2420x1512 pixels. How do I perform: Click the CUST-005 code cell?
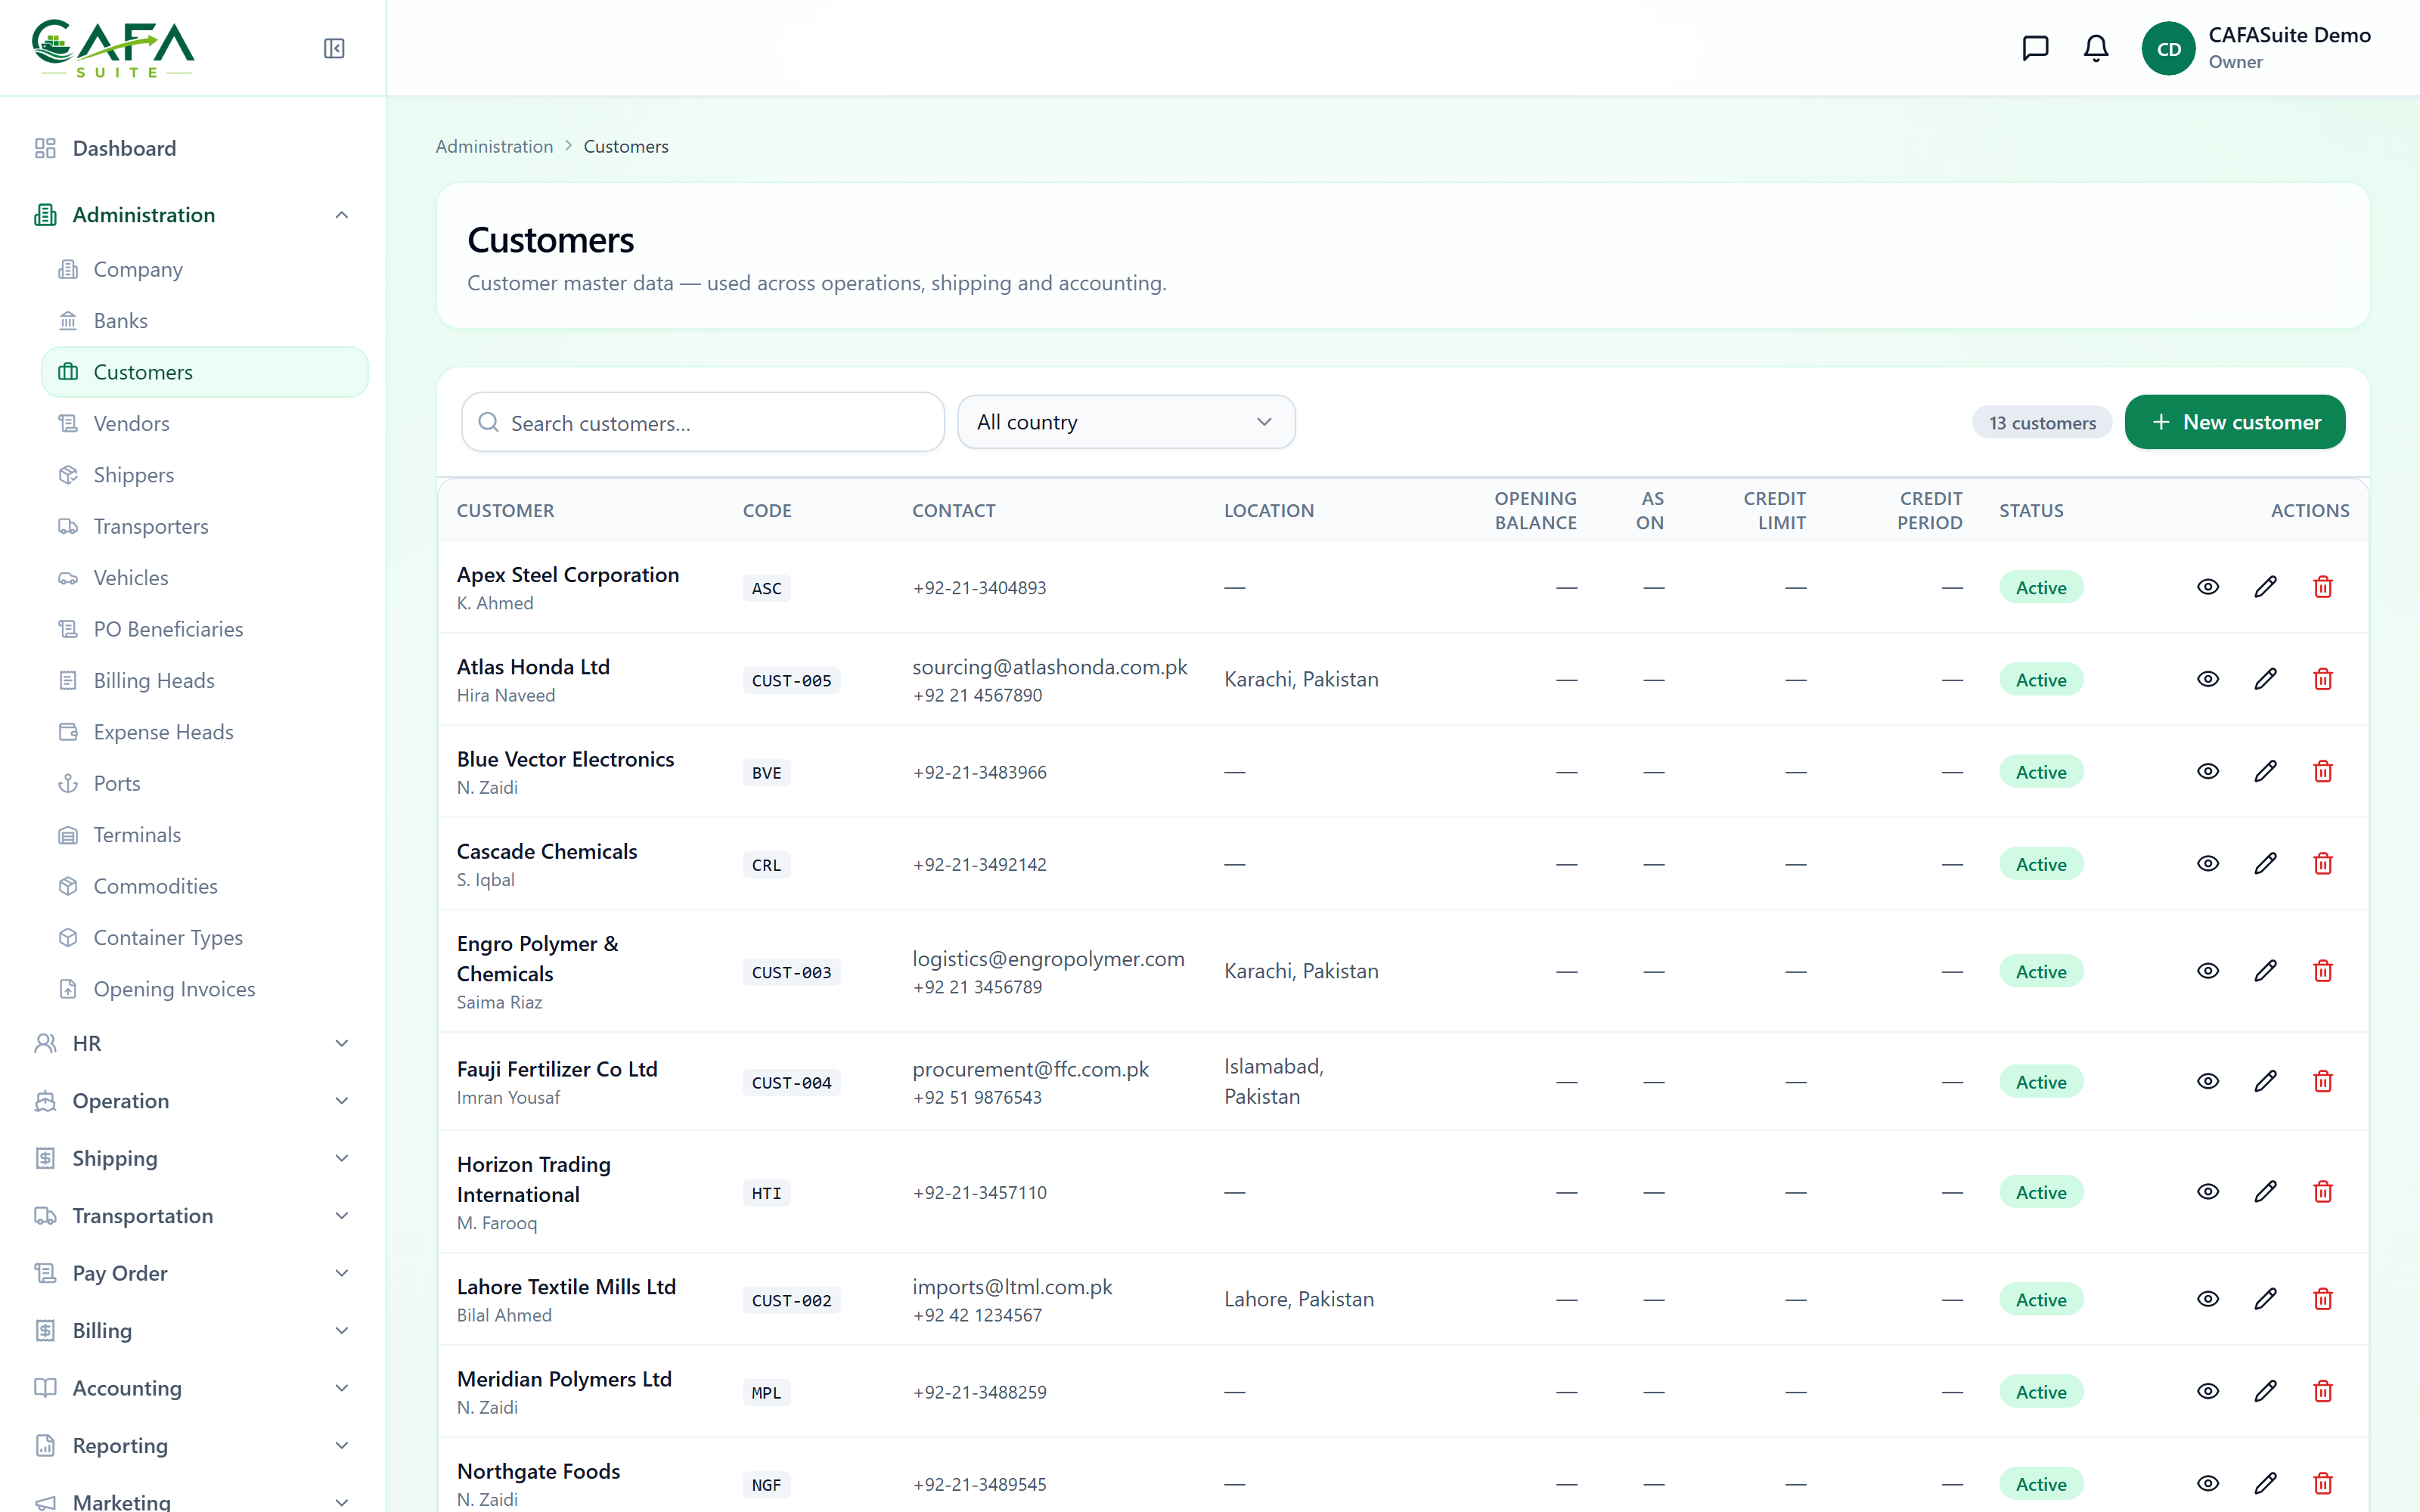(791, 680)
